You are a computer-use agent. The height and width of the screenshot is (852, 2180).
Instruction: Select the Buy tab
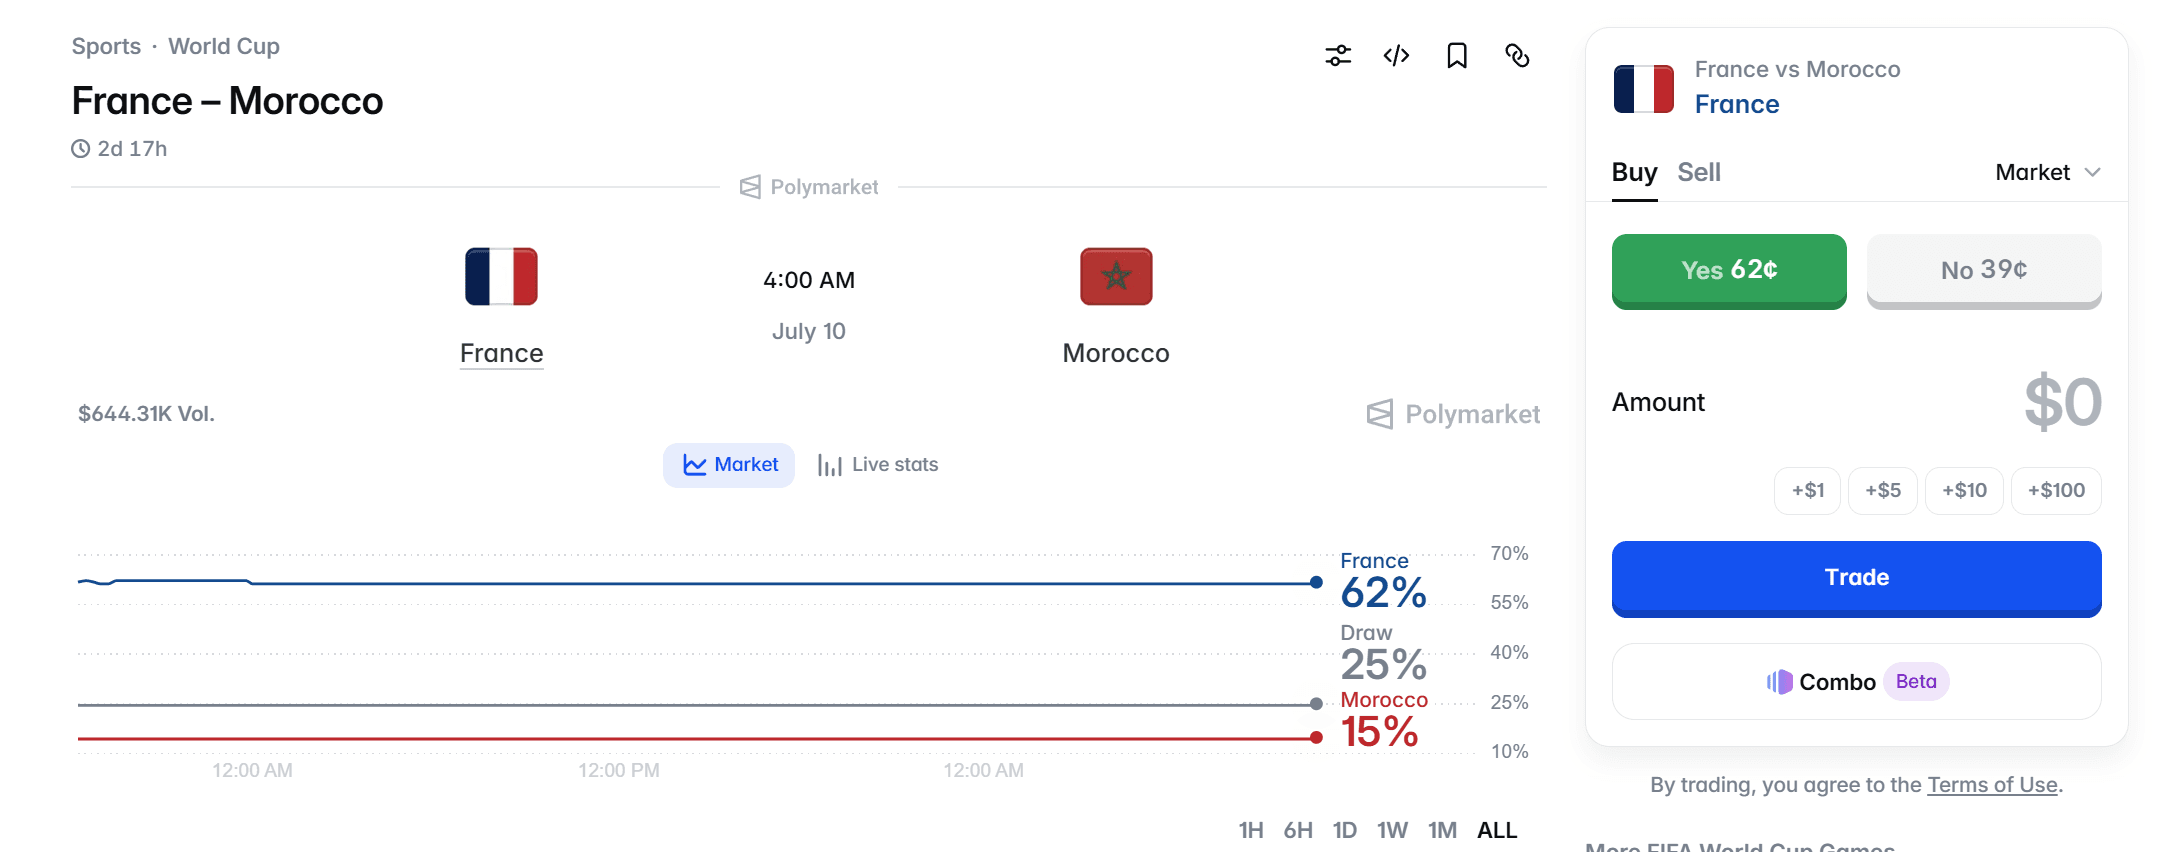point(1634,172)
